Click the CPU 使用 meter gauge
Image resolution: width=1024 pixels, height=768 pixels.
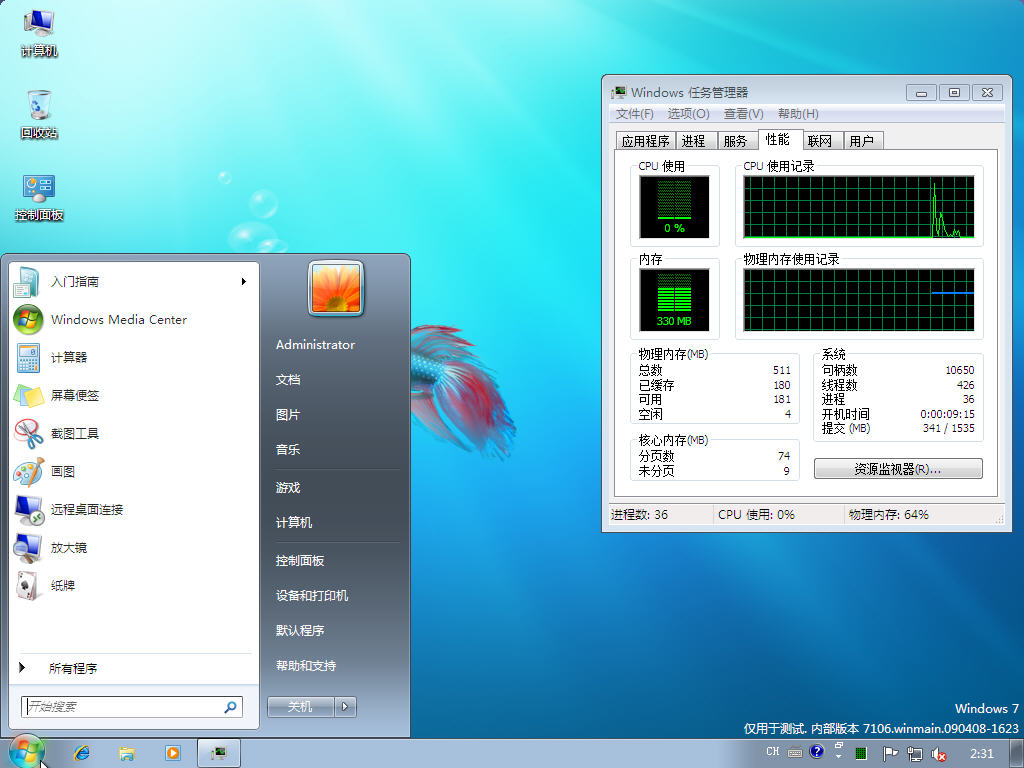click(674, 206)
